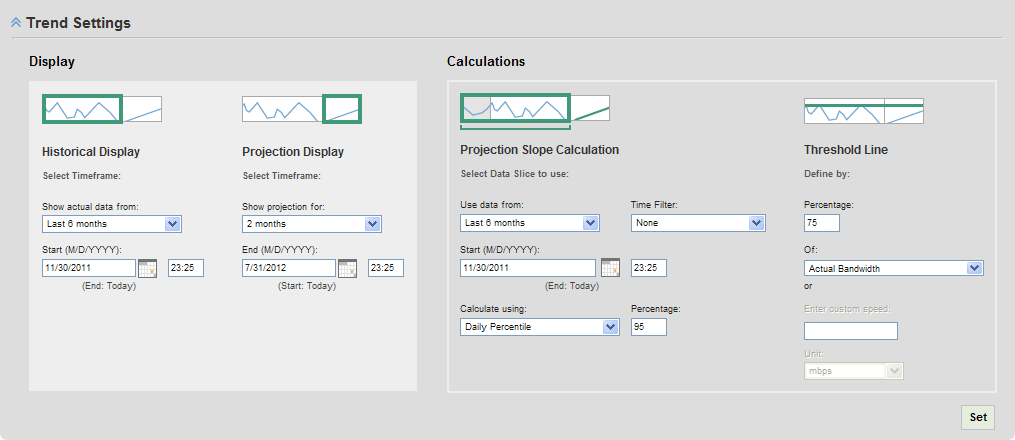Image resolution: width=1015 pixels, height=440 pixels.
Task: Click the Historical Display chart thumbnail
Action: (102, 109)
